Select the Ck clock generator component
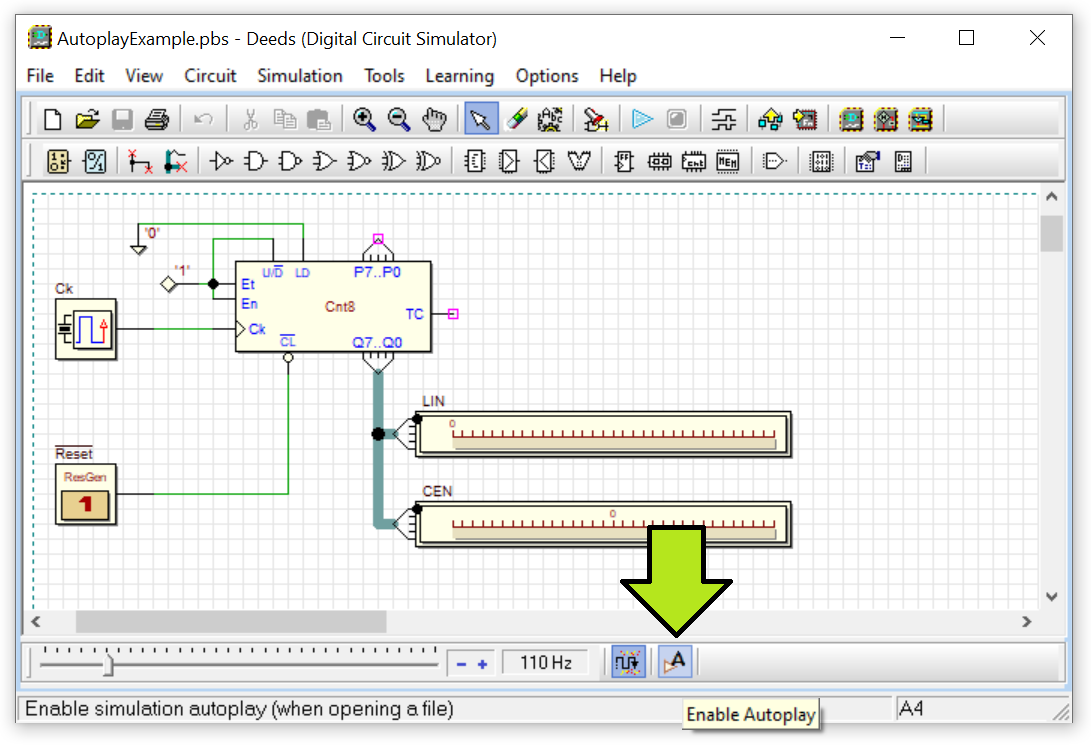 [86, 329]
